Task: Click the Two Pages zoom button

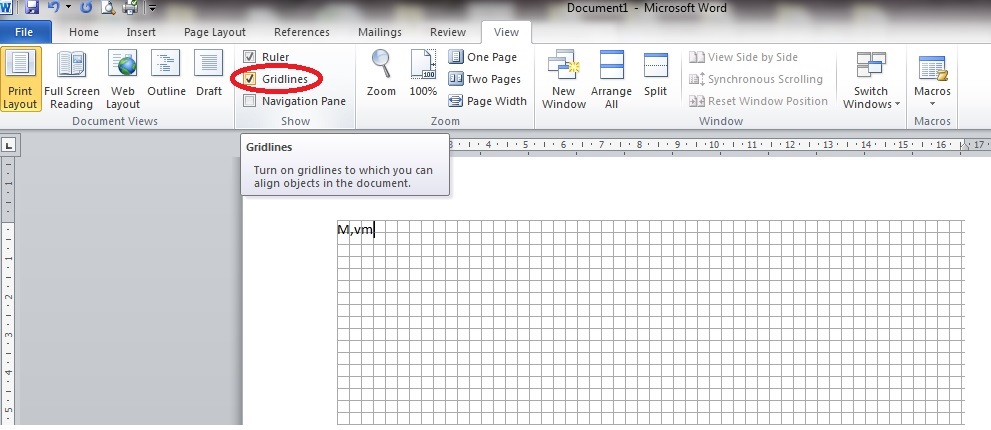Action: (x=485, y=79)
